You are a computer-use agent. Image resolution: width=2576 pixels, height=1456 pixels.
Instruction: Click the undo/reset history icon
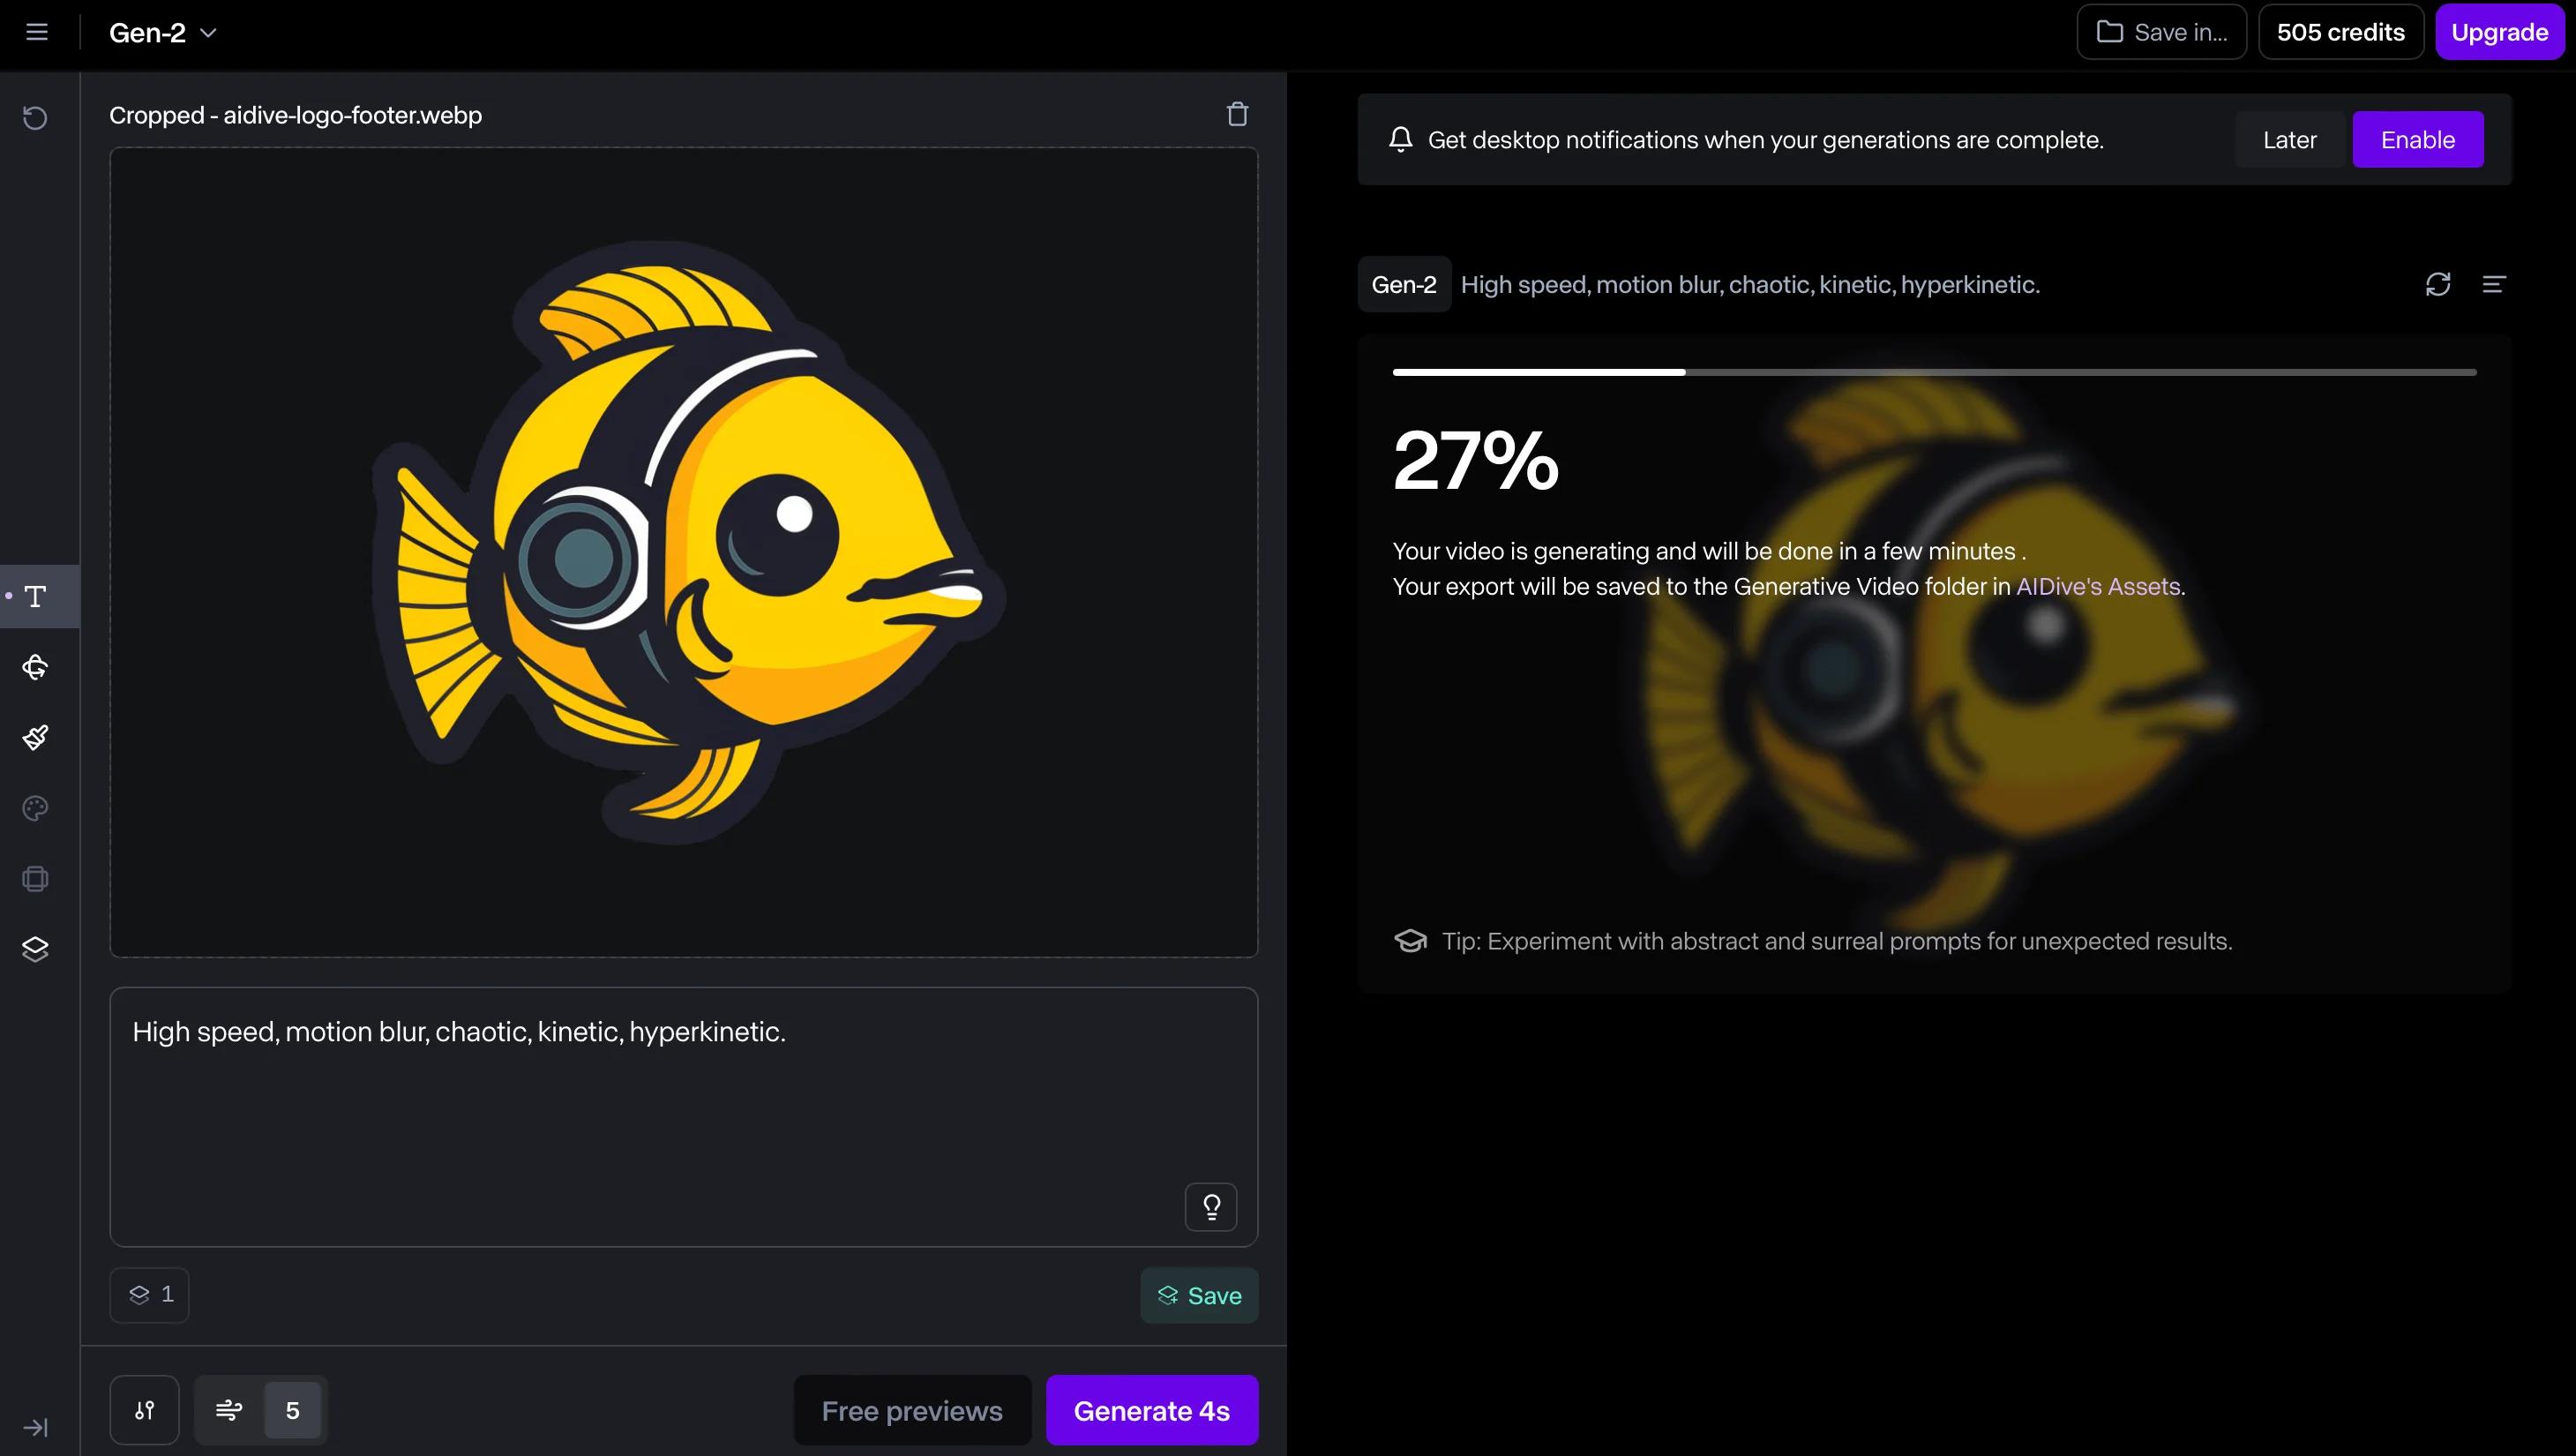pyautogui.click(x=35, y=118)
